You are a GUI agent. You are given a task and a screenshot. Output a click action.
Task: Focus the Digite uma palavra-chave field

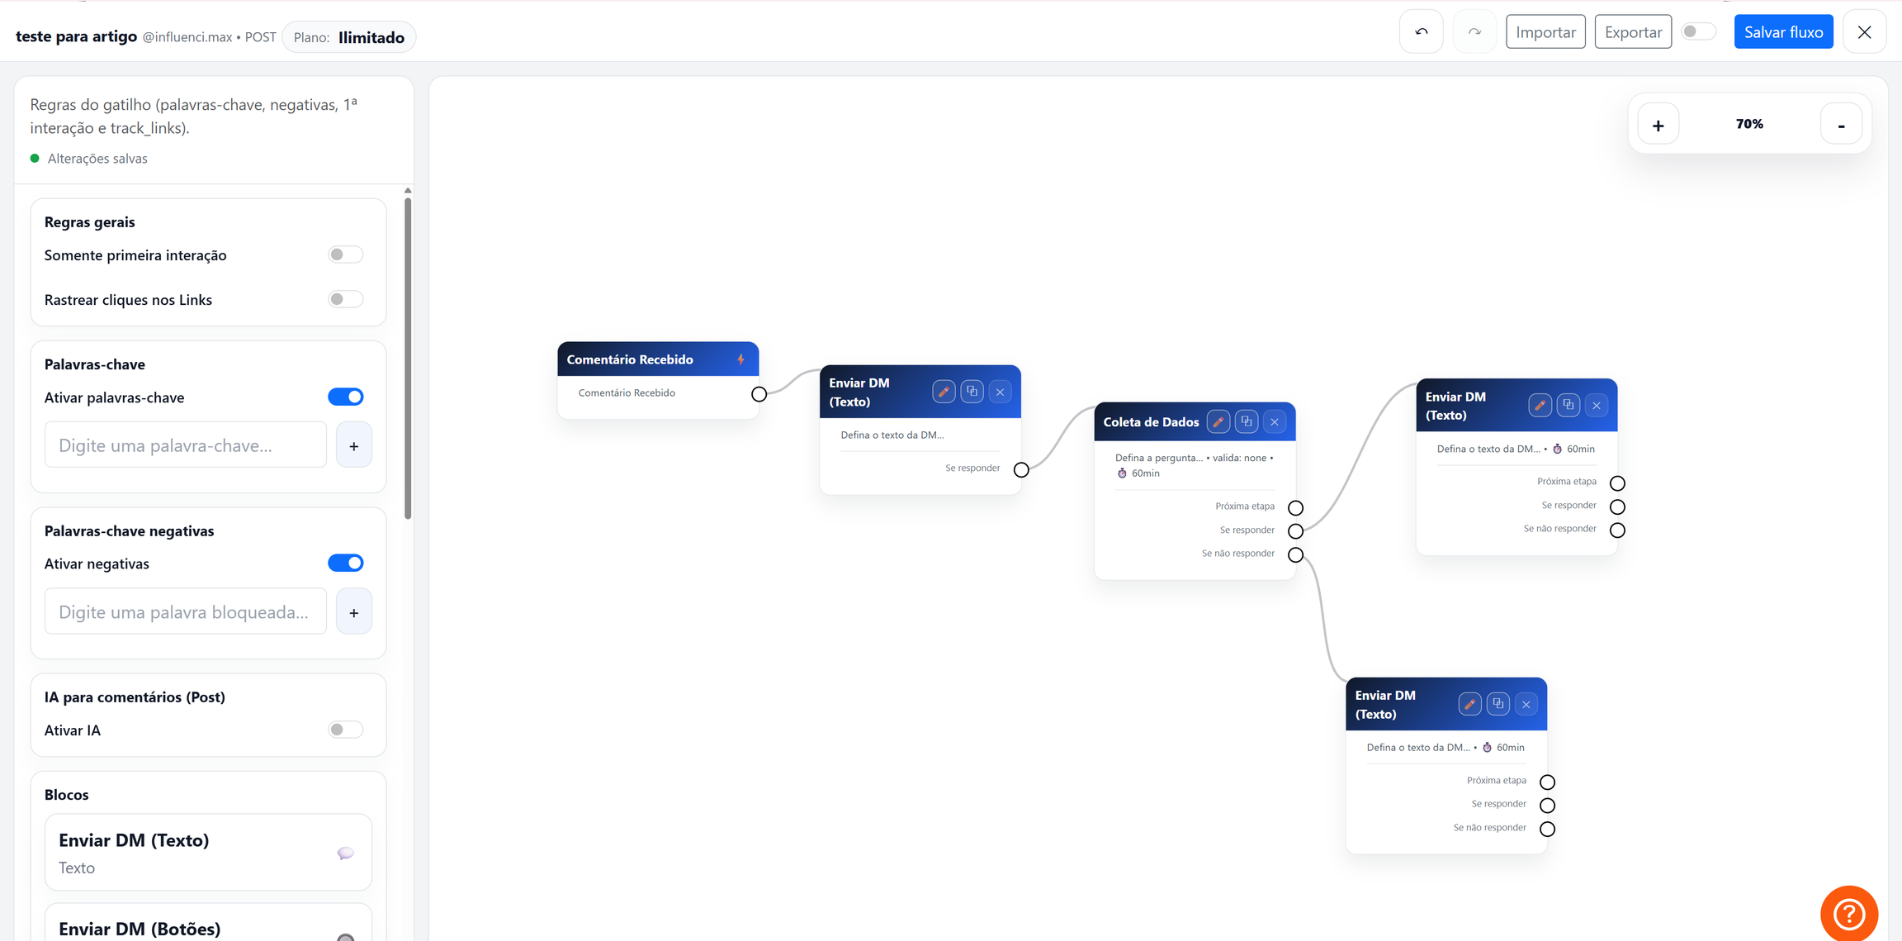tap(185, 445)
